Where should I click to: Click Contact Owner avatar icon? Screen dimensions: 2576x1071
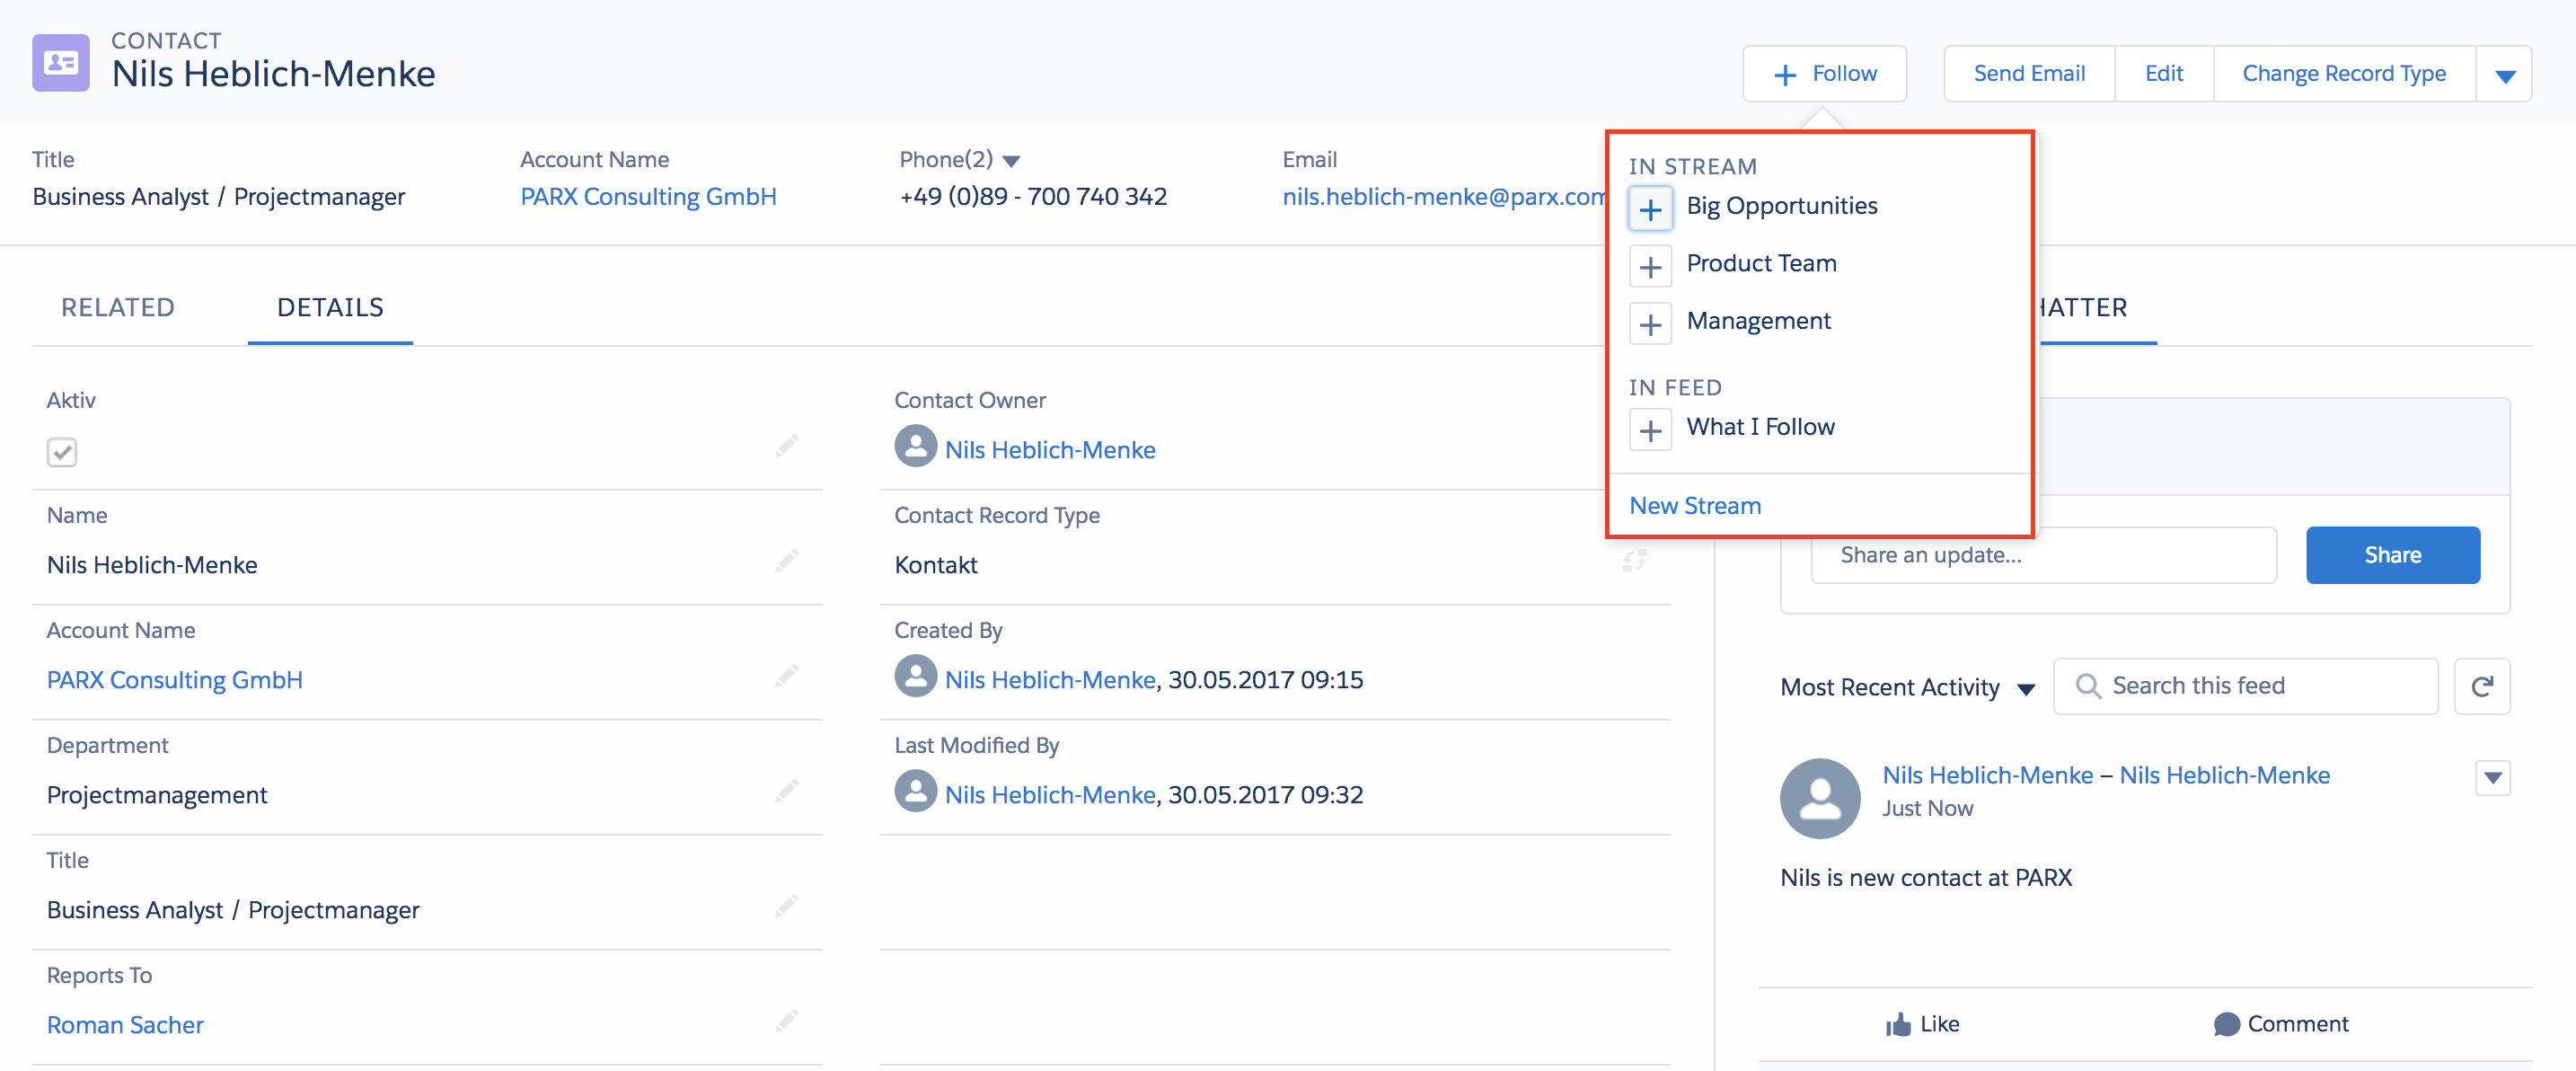tap(915, 447)
